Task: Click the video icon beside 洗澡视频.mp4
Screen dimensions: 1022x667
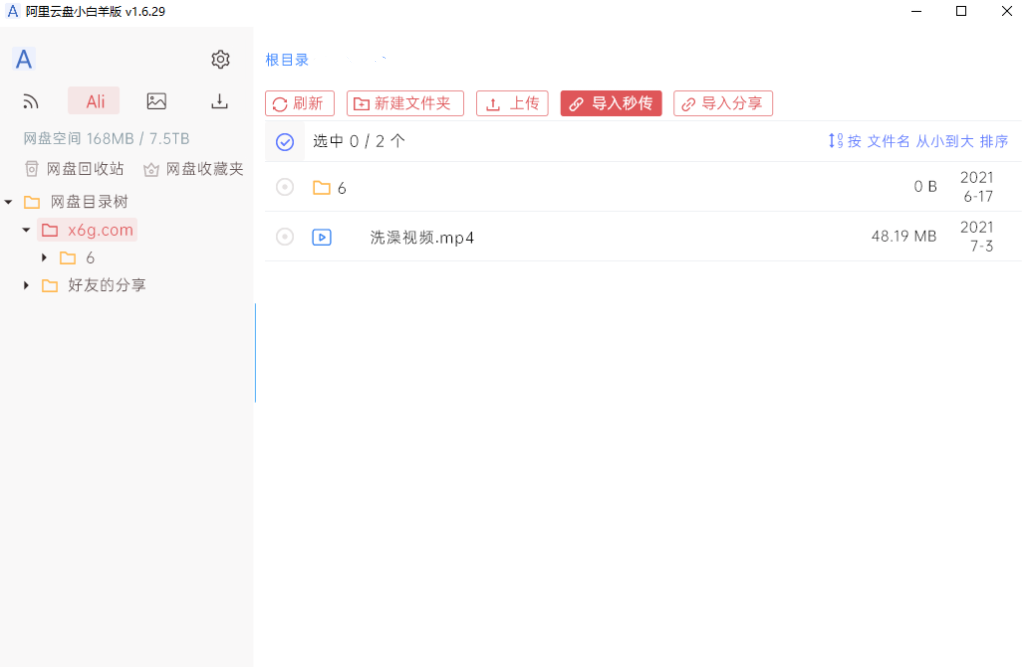Action: pyautogui.click(x=322, y=237)
